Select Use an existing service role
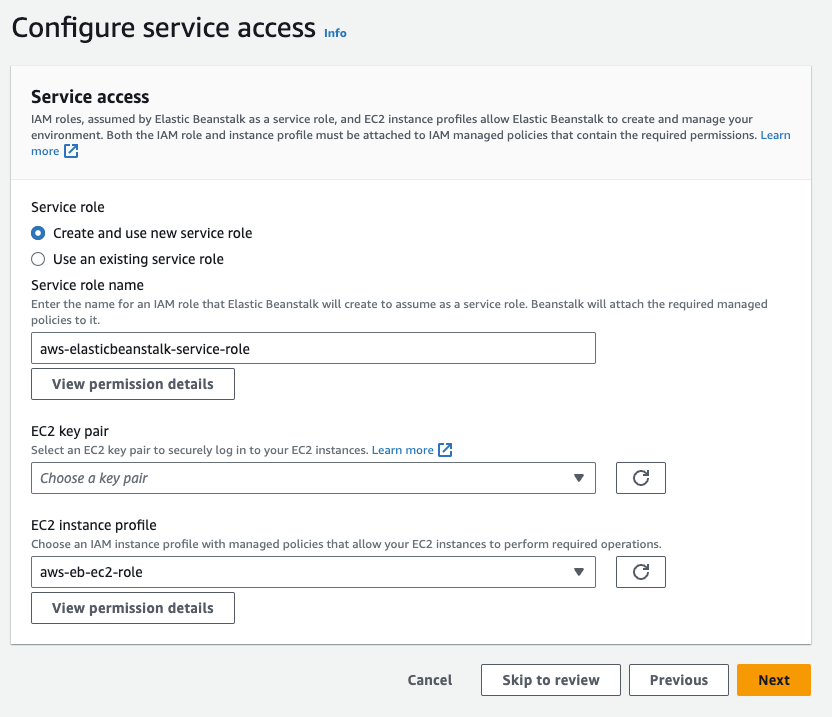This screenshot has height=717, width=832. point(37,258)
